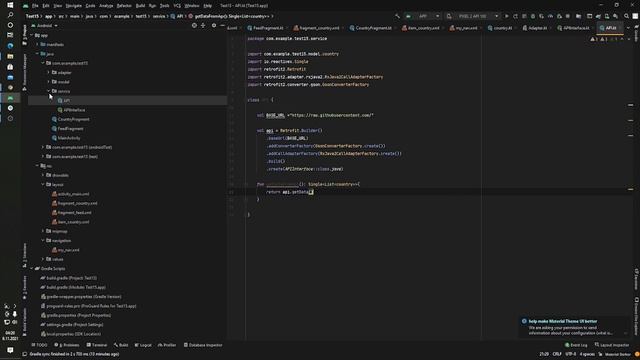Viewport: 640px width, 360px height.
Task: Open the Windows notification center icon
Action: coord(10,350)
